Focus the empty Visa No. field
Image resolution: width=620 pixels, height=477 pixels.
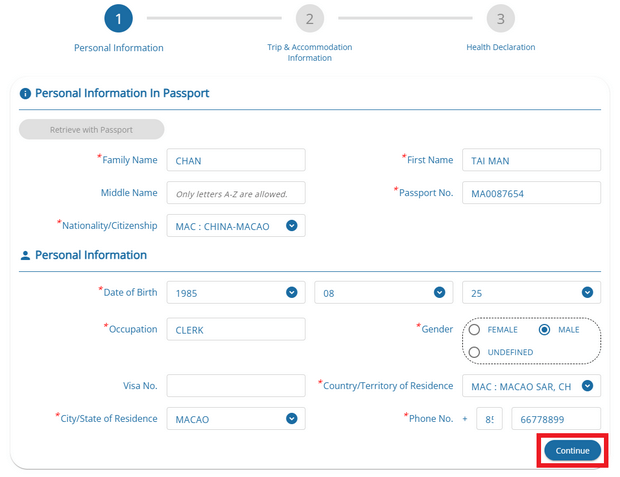point(236,386)
